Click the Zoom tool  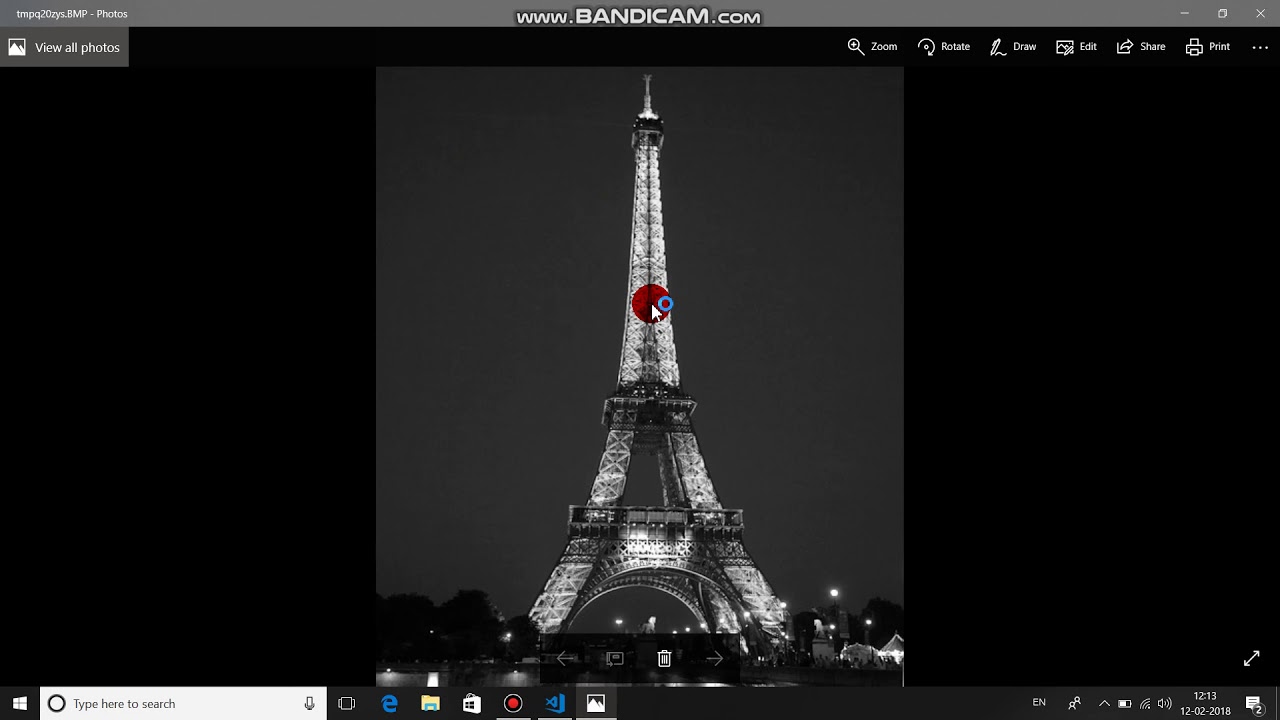tap(872, 47)
